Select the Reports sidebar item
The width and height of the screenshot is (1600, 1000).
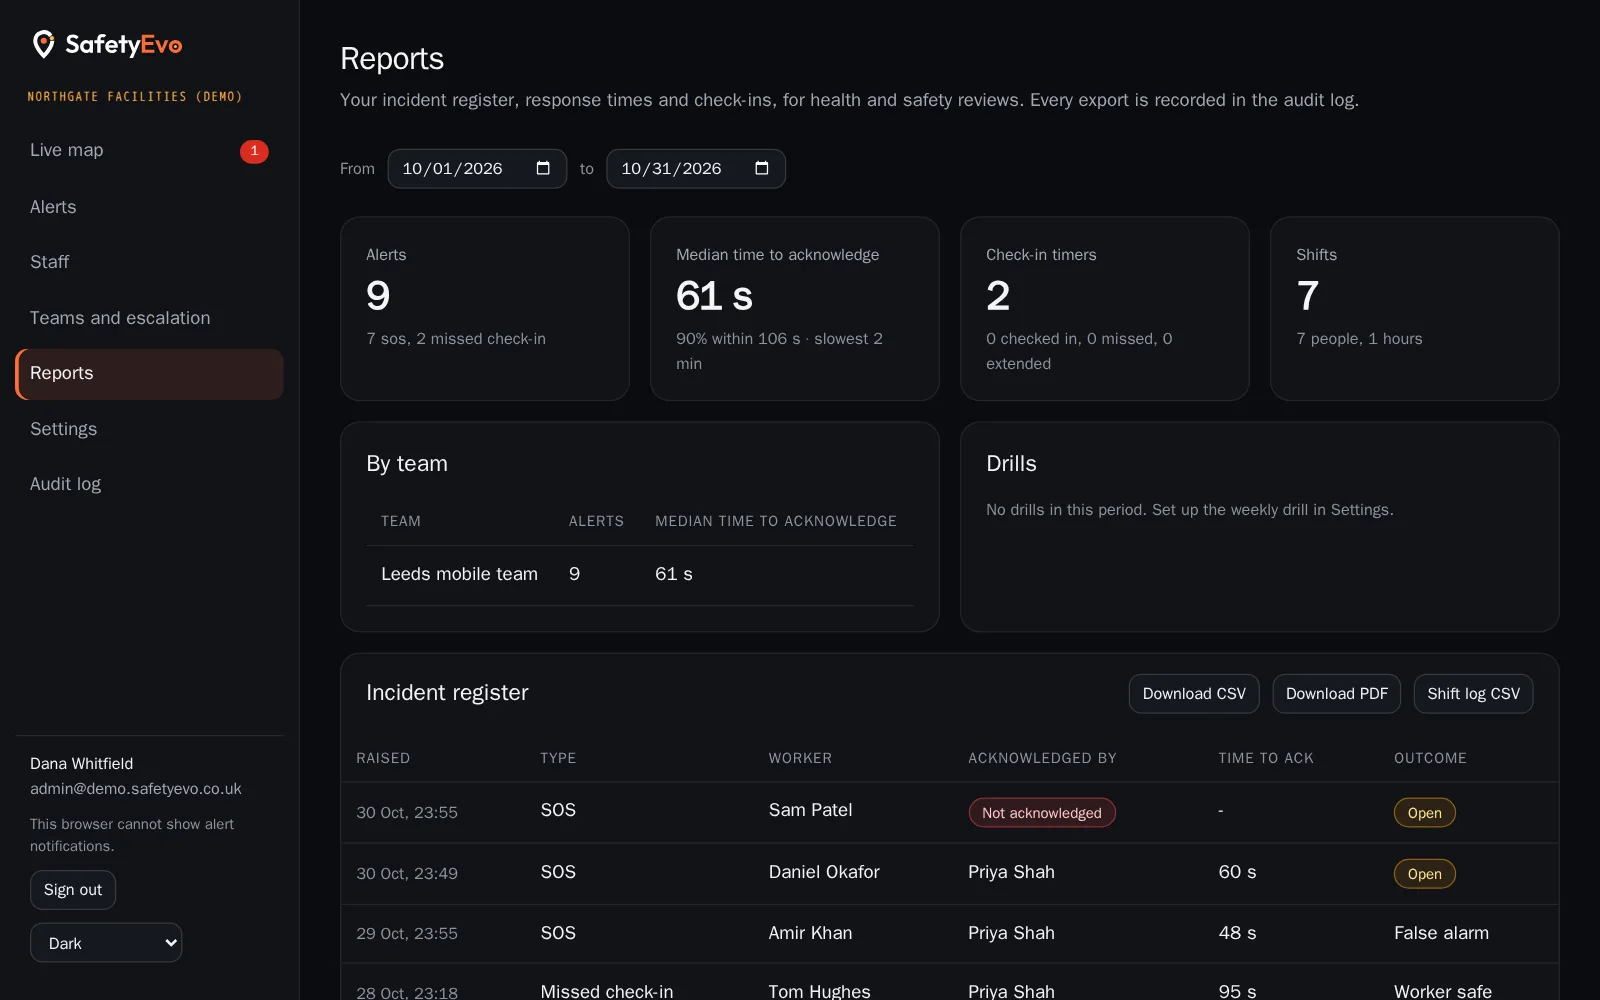(149, 374)
